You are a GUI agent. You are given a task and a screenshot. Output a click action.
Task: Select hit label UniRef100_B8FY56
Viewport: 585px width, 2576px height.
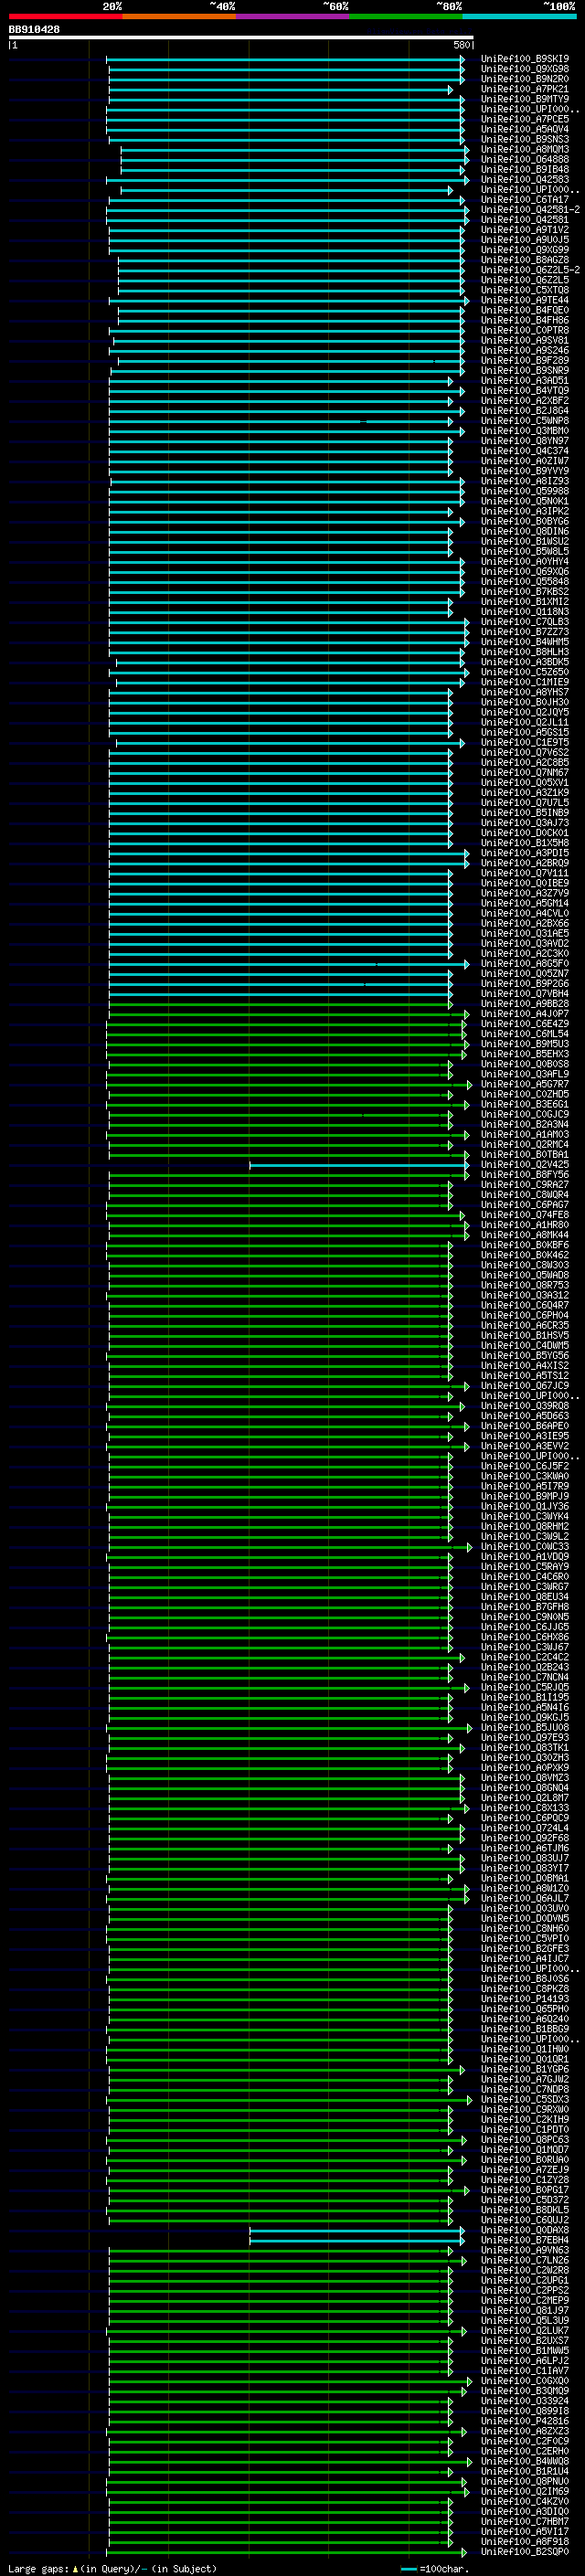click(524, 1175)
